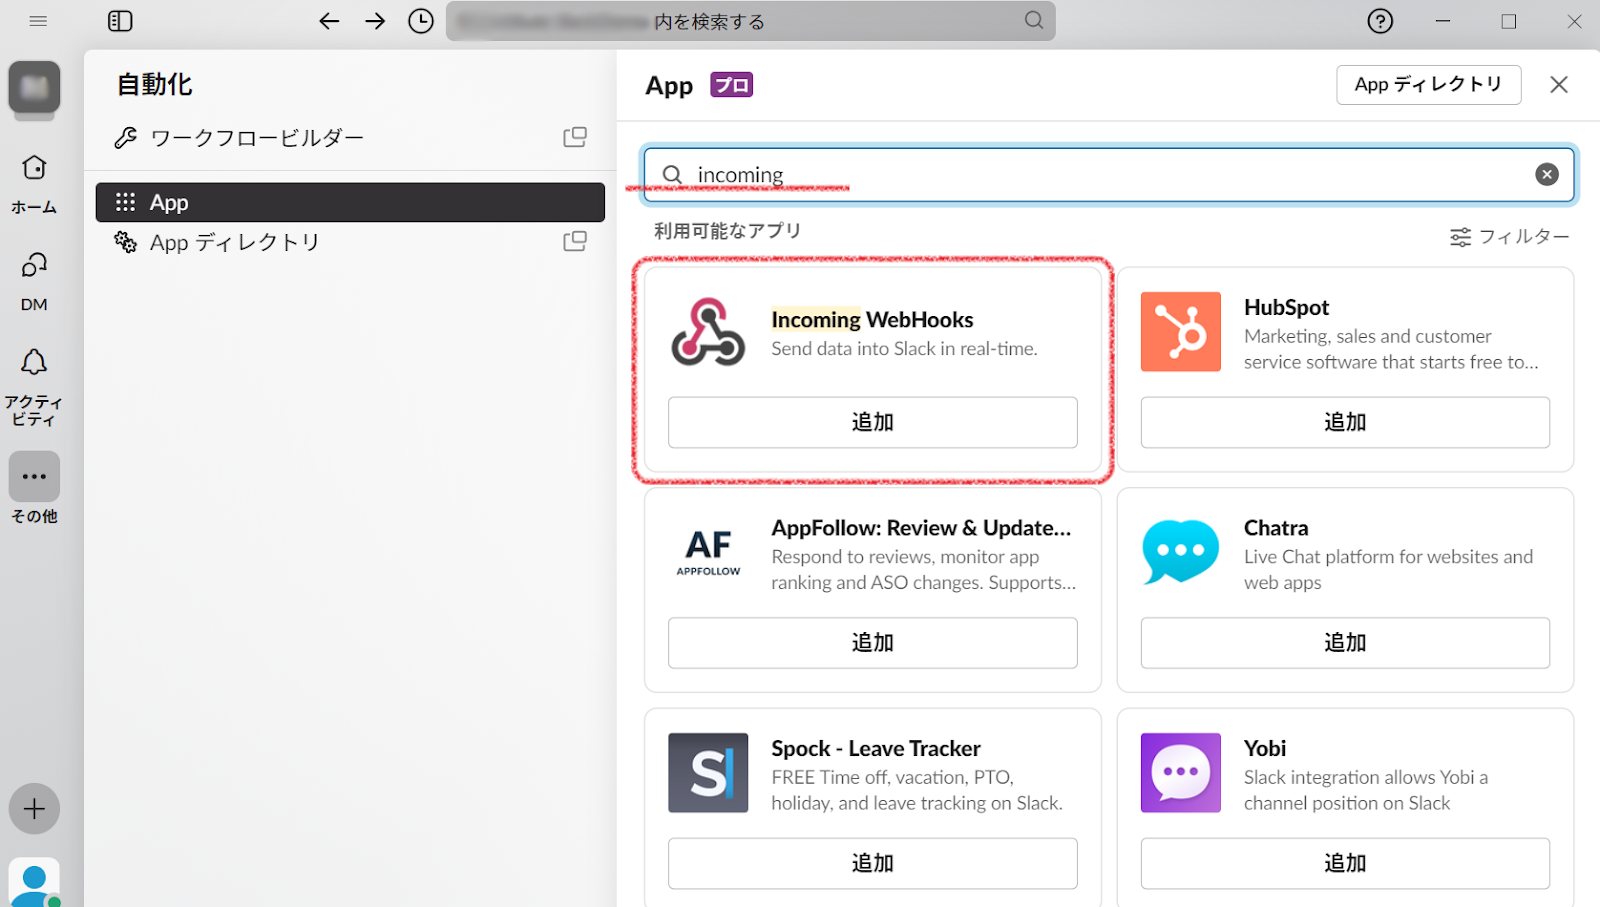Click Yobi 'Slack integration allows' description
Image resolution: width=1600 pixels, height=907 pixels.
(x=1366, y=790)
